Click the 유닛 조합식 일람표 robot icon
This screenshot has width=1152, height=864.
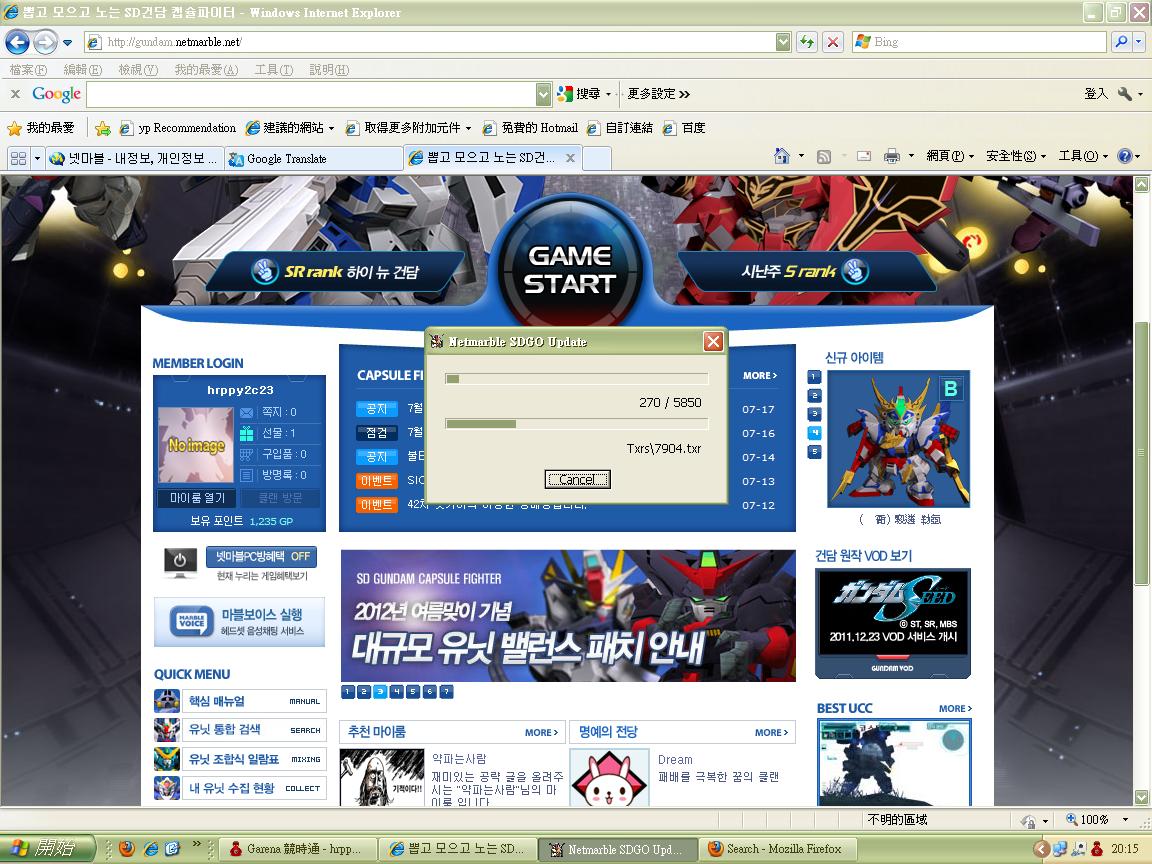[167, 759]
